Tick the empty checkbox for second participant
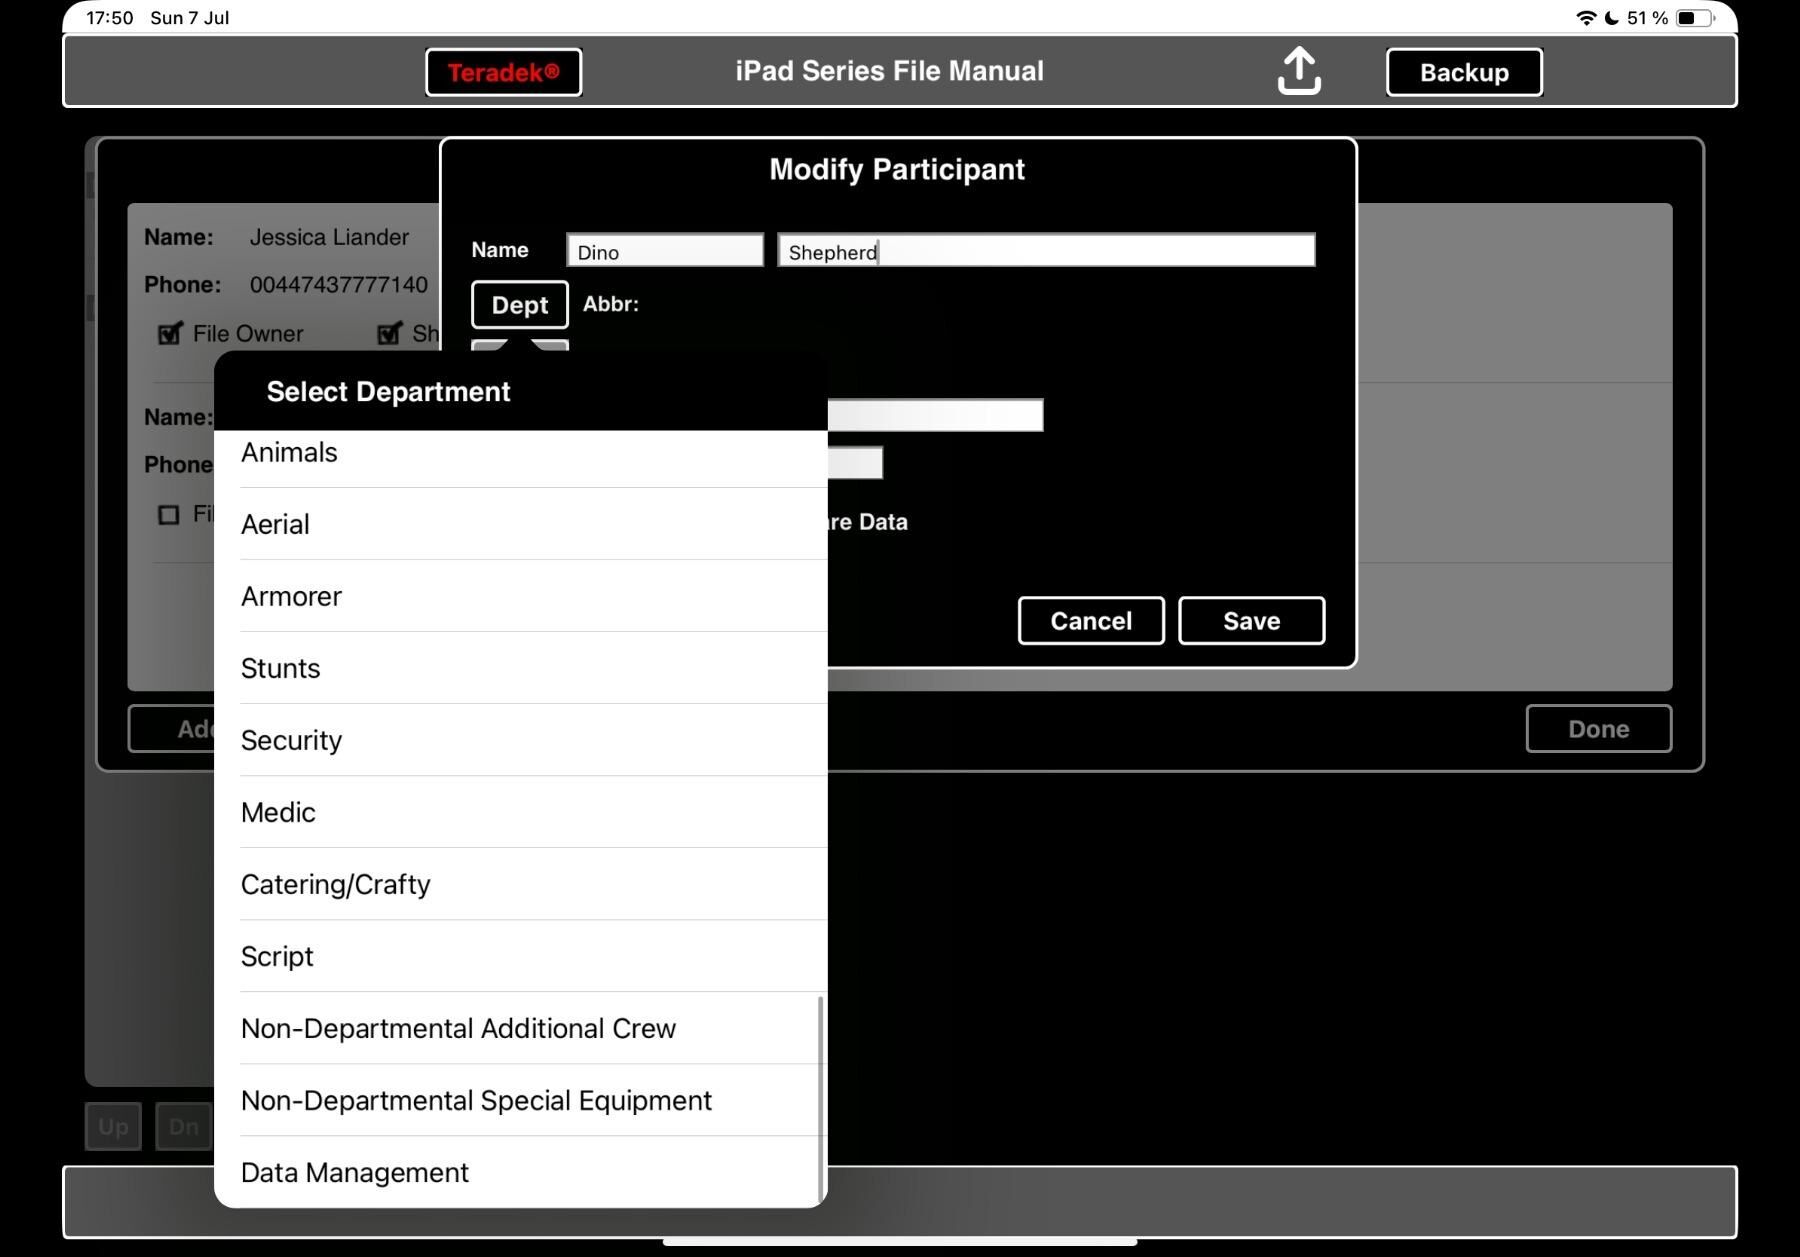This screenshot has height=1257, width=1800. click(x=169, y=514)
